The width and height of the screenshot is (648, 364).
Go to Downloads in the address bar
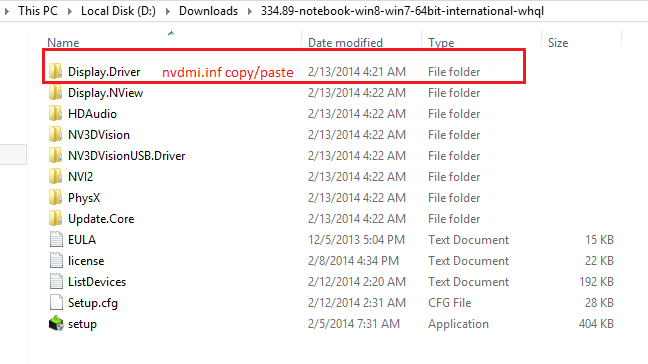point(208,11)
